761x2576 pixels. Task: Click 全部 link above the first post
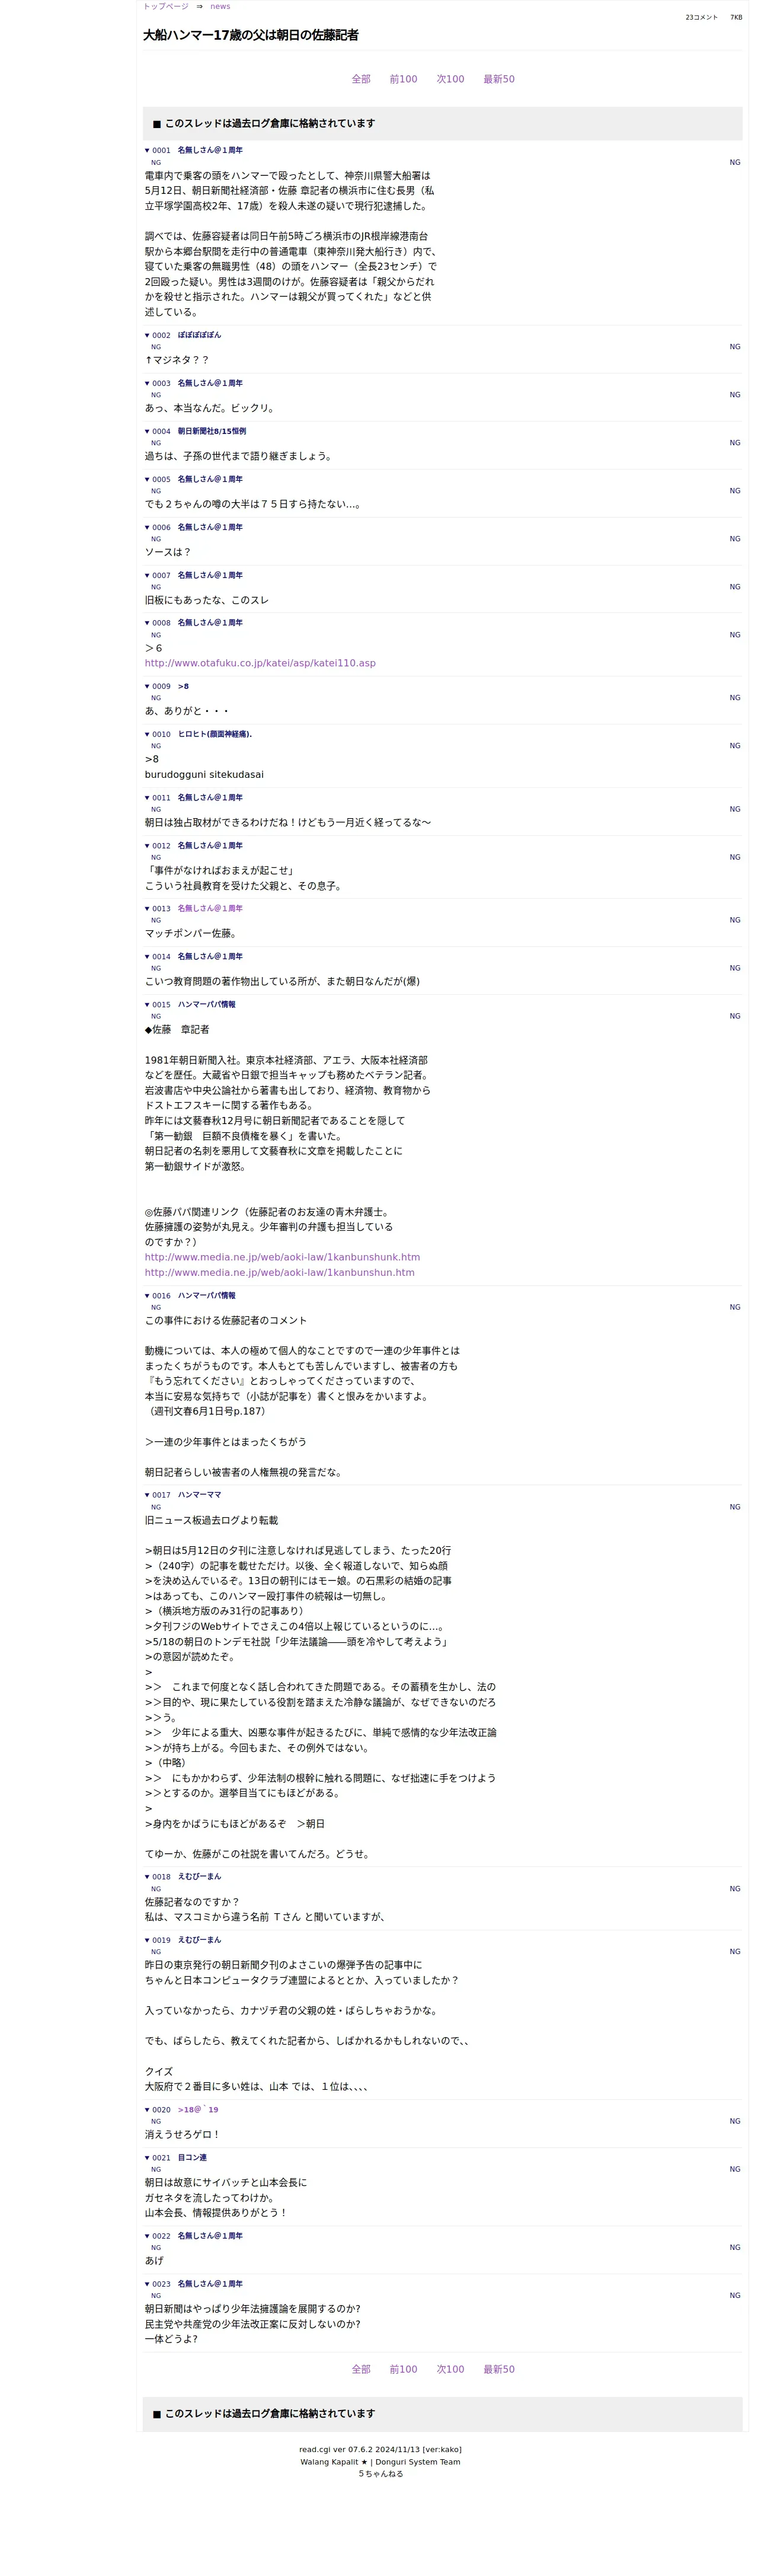point(361,79)
